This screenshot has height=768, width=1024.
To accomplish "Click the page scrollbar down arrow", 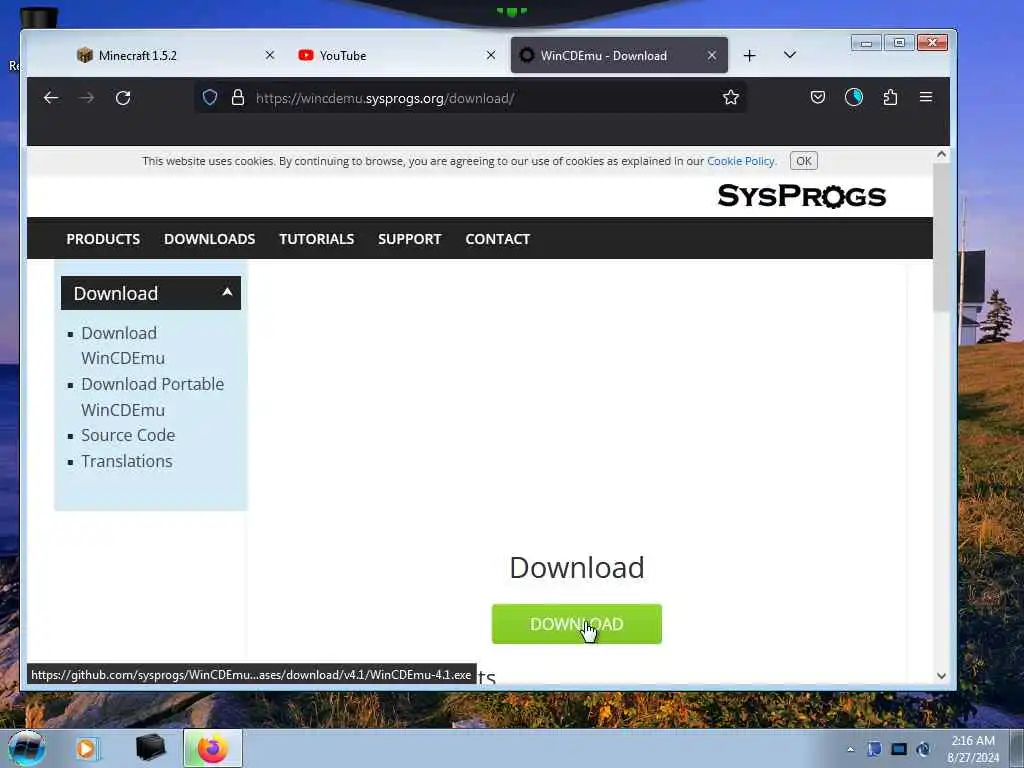I will (x=941, y=676).
